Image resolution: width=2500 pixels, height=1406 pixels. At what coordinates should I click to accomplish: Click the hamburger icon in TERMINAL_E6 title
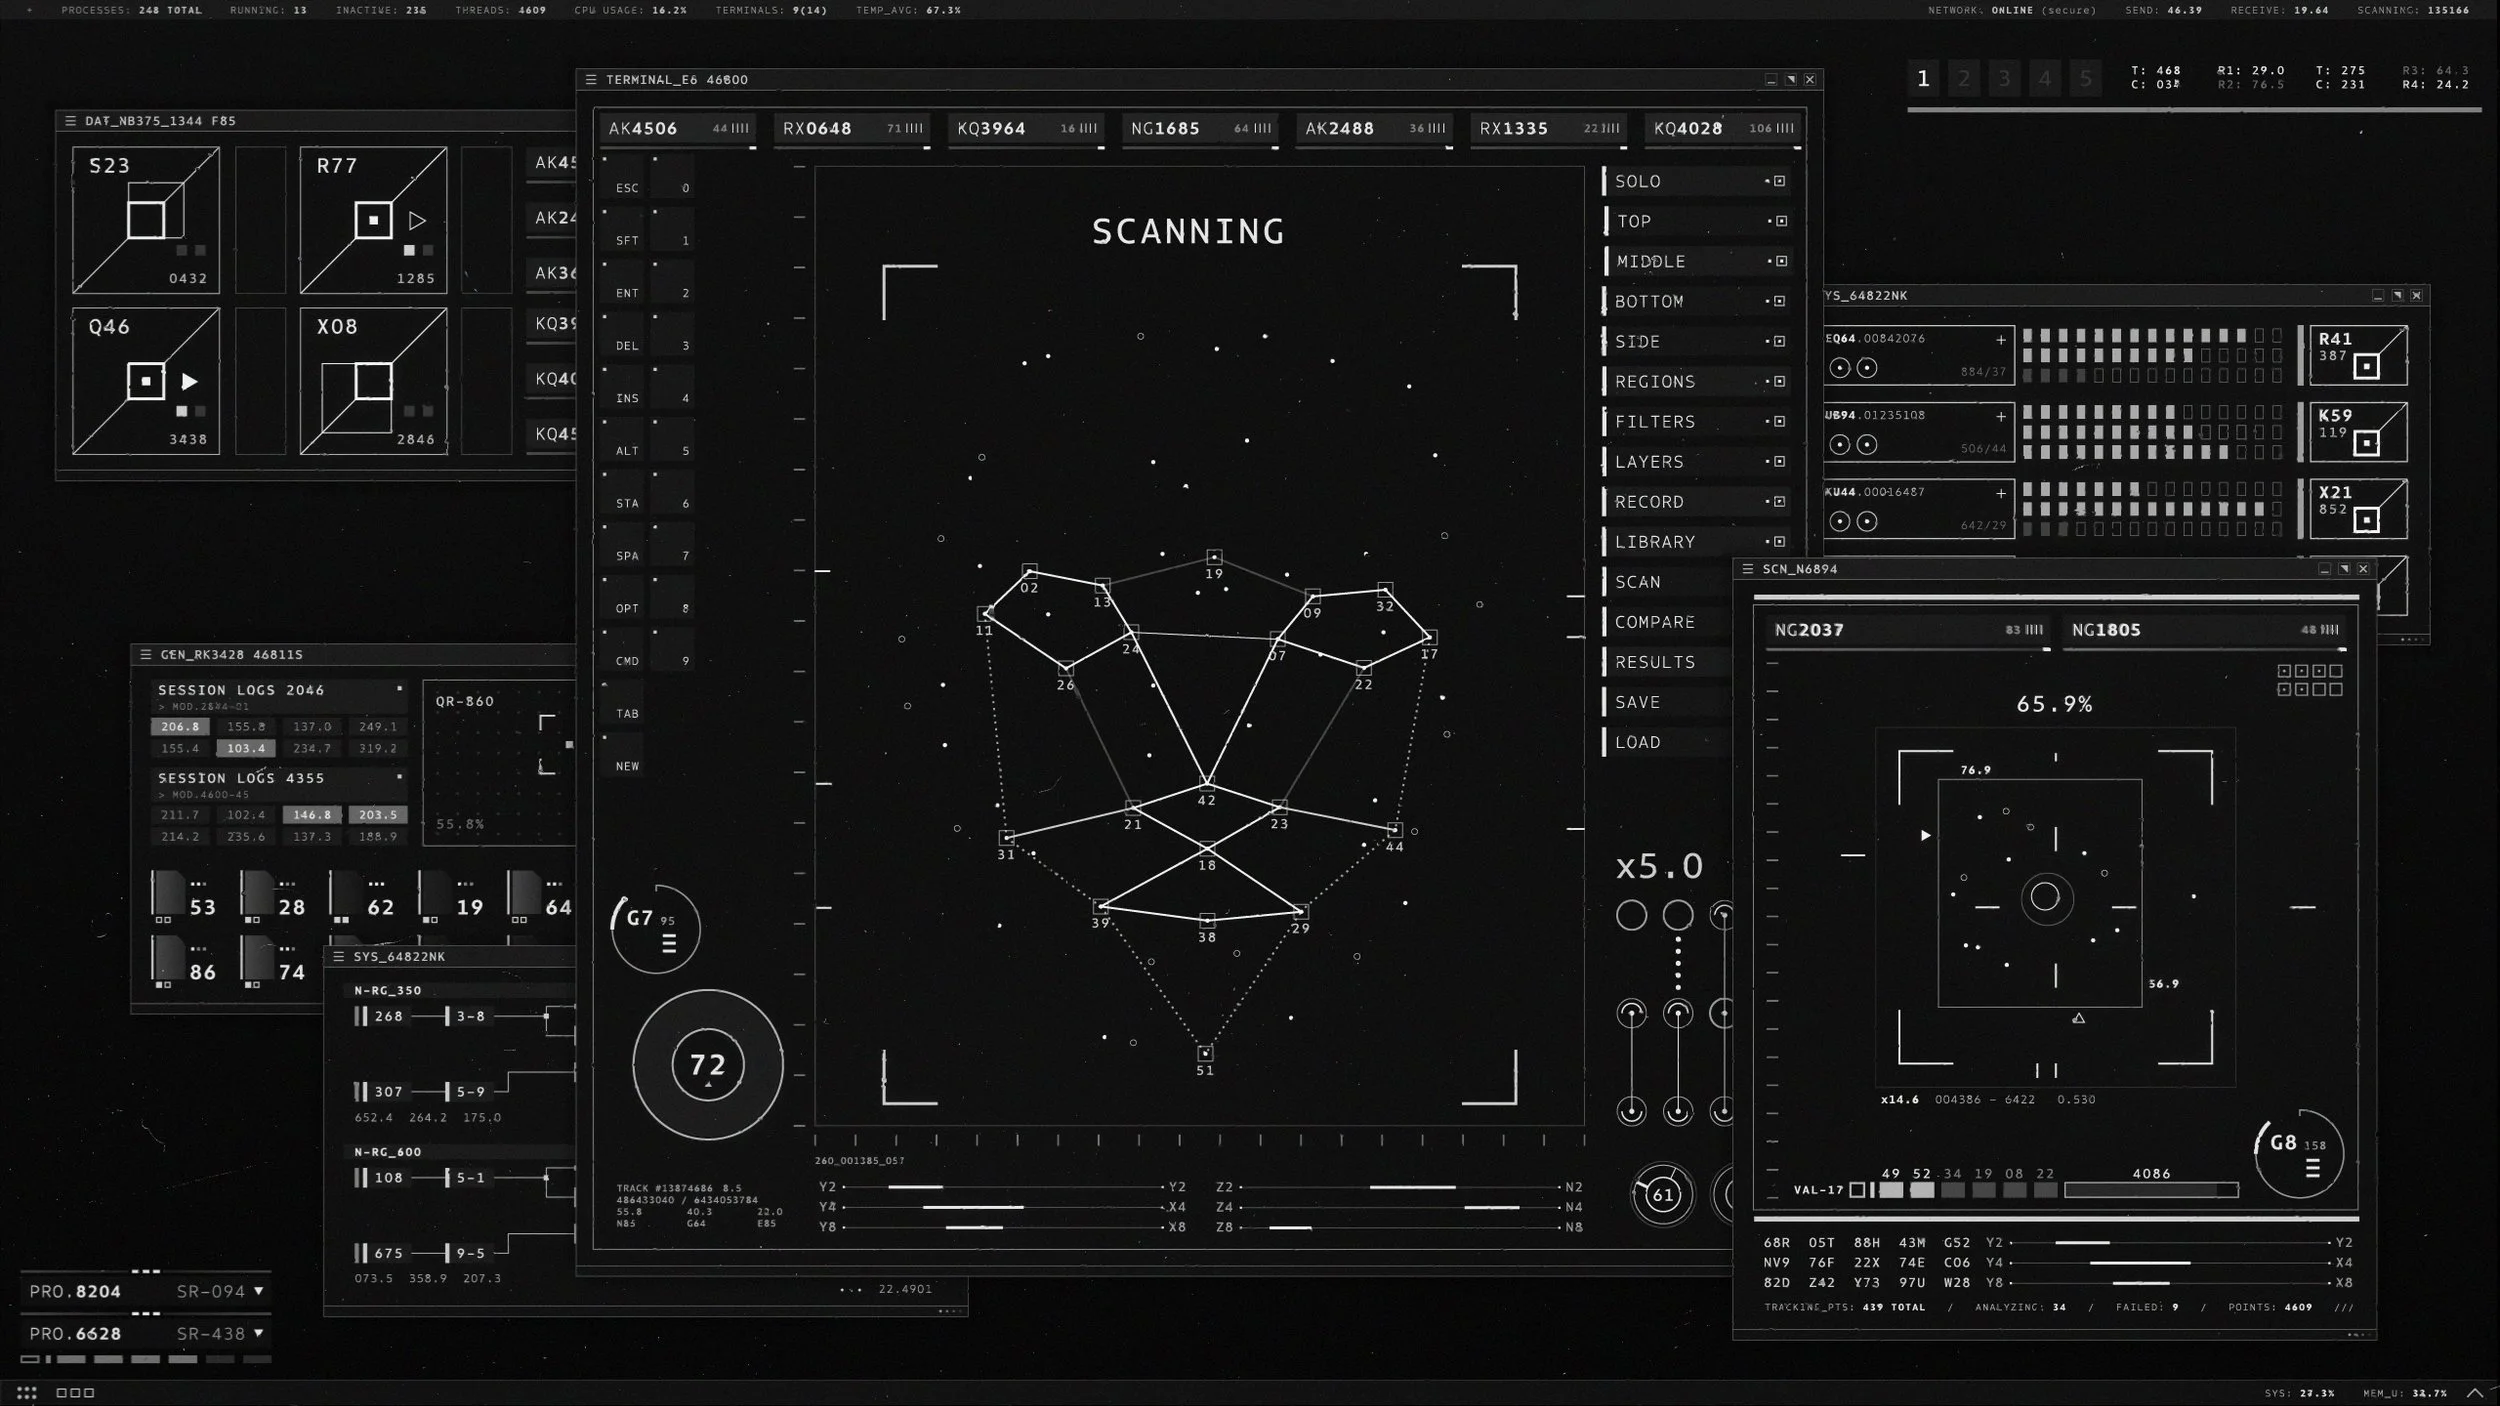tap(591, 80)
